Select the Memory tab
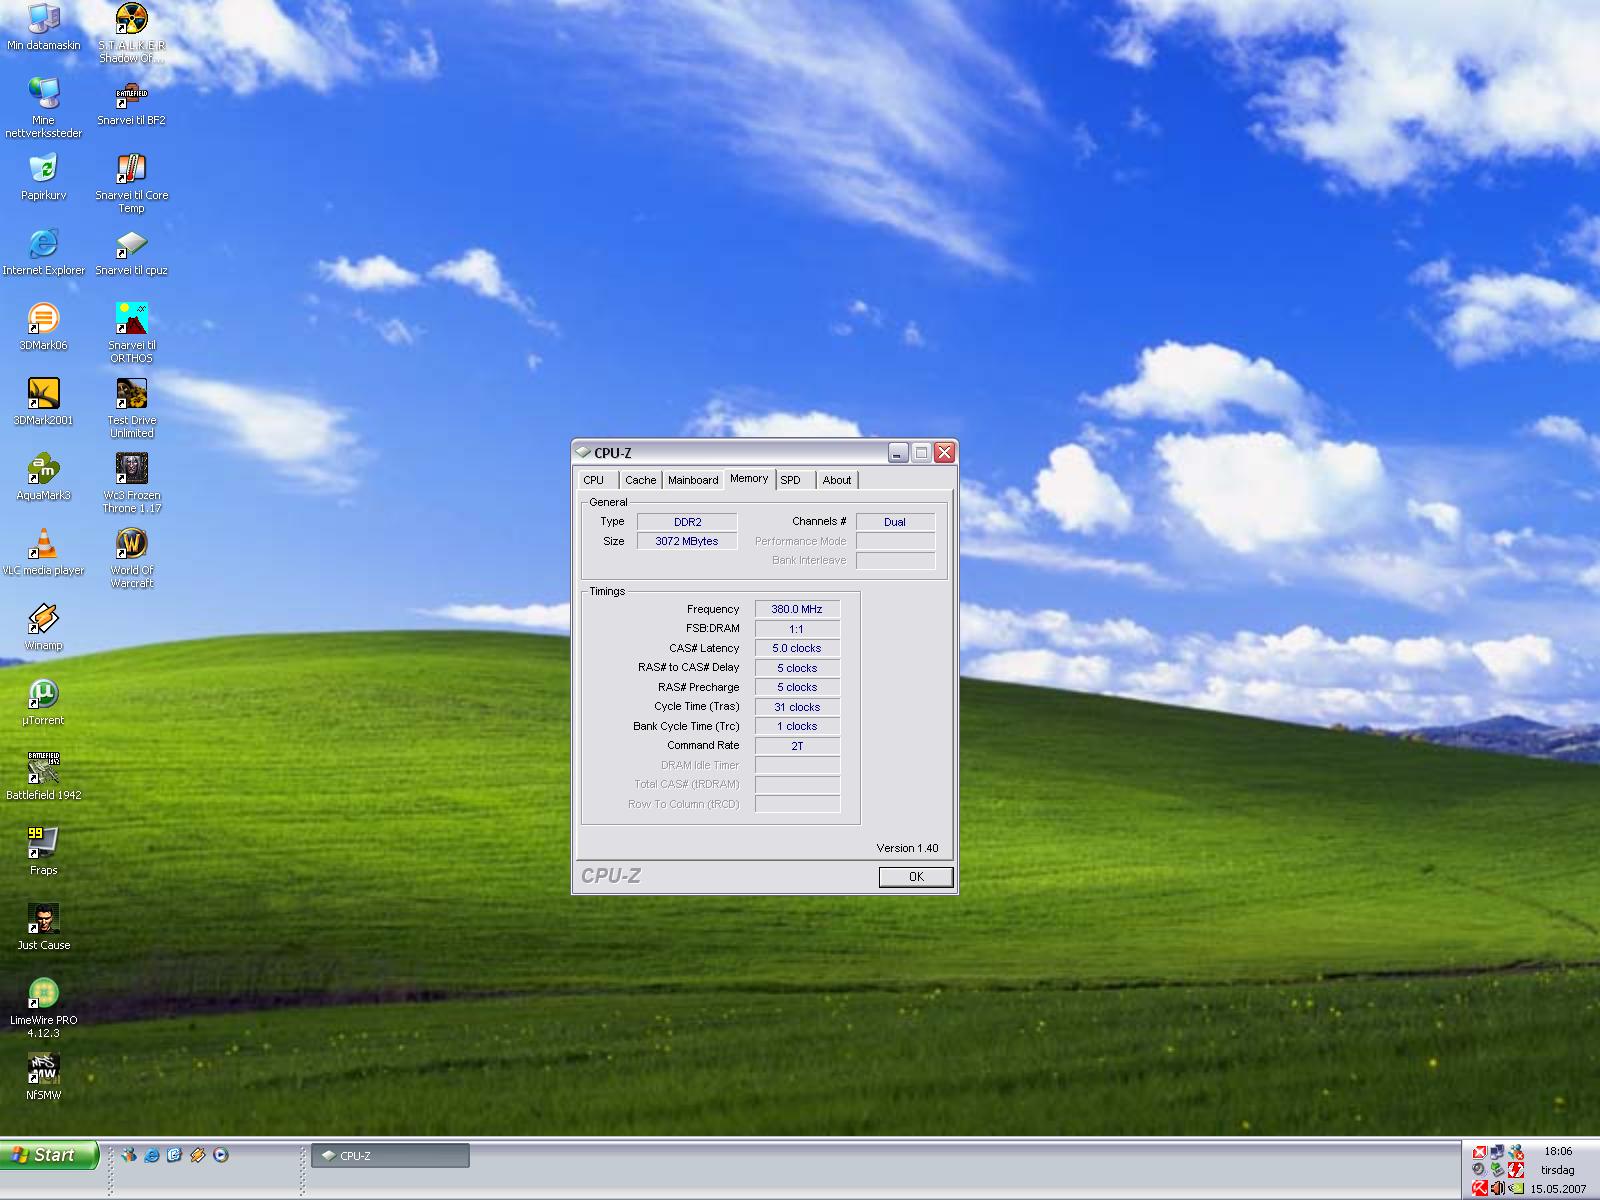Viewport: 1600px width, 1200px height. pyautogui.click(x=749, y=479)
